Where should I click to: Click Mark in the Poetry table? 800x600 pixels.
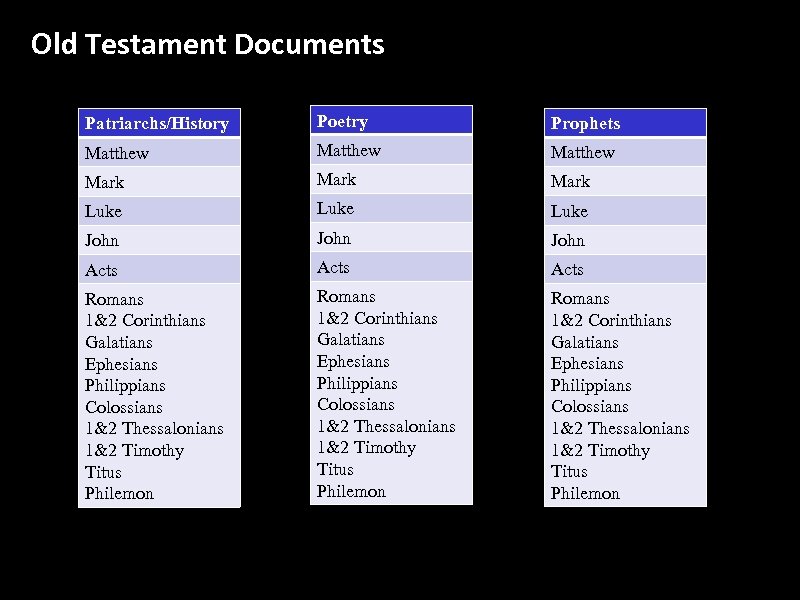click(x=335, y=179)
